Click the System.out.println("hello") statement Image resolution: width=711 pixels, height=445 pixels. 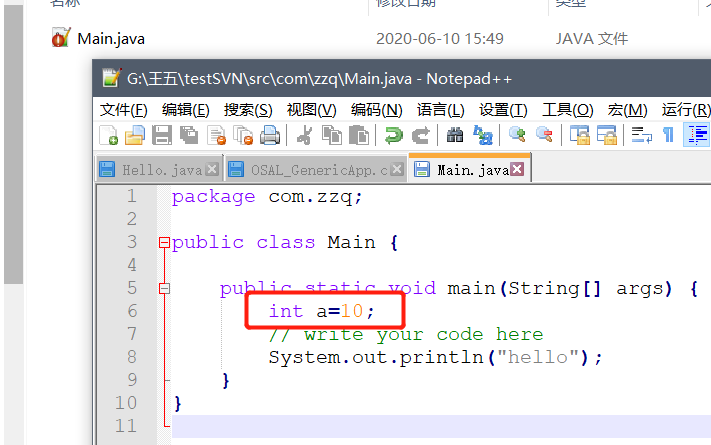[x=435, y=357]
